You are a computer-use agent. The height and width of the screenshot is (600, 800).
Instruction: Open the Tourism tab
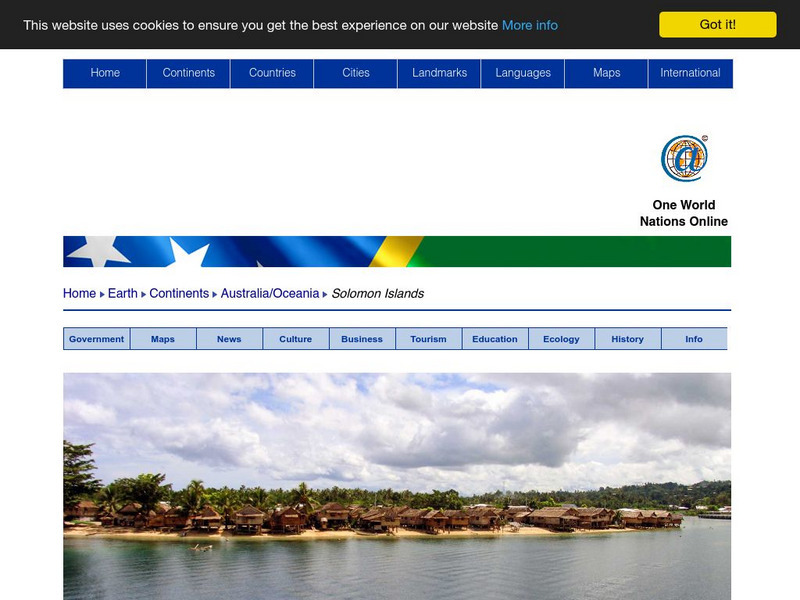pos(426,338)
